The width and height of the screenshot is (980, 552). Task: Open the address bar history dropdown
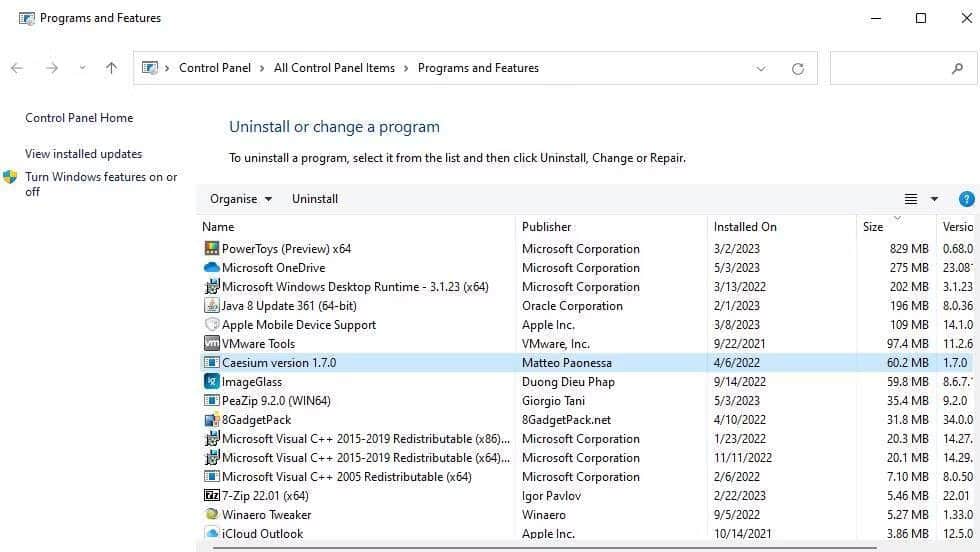(761, 69)
